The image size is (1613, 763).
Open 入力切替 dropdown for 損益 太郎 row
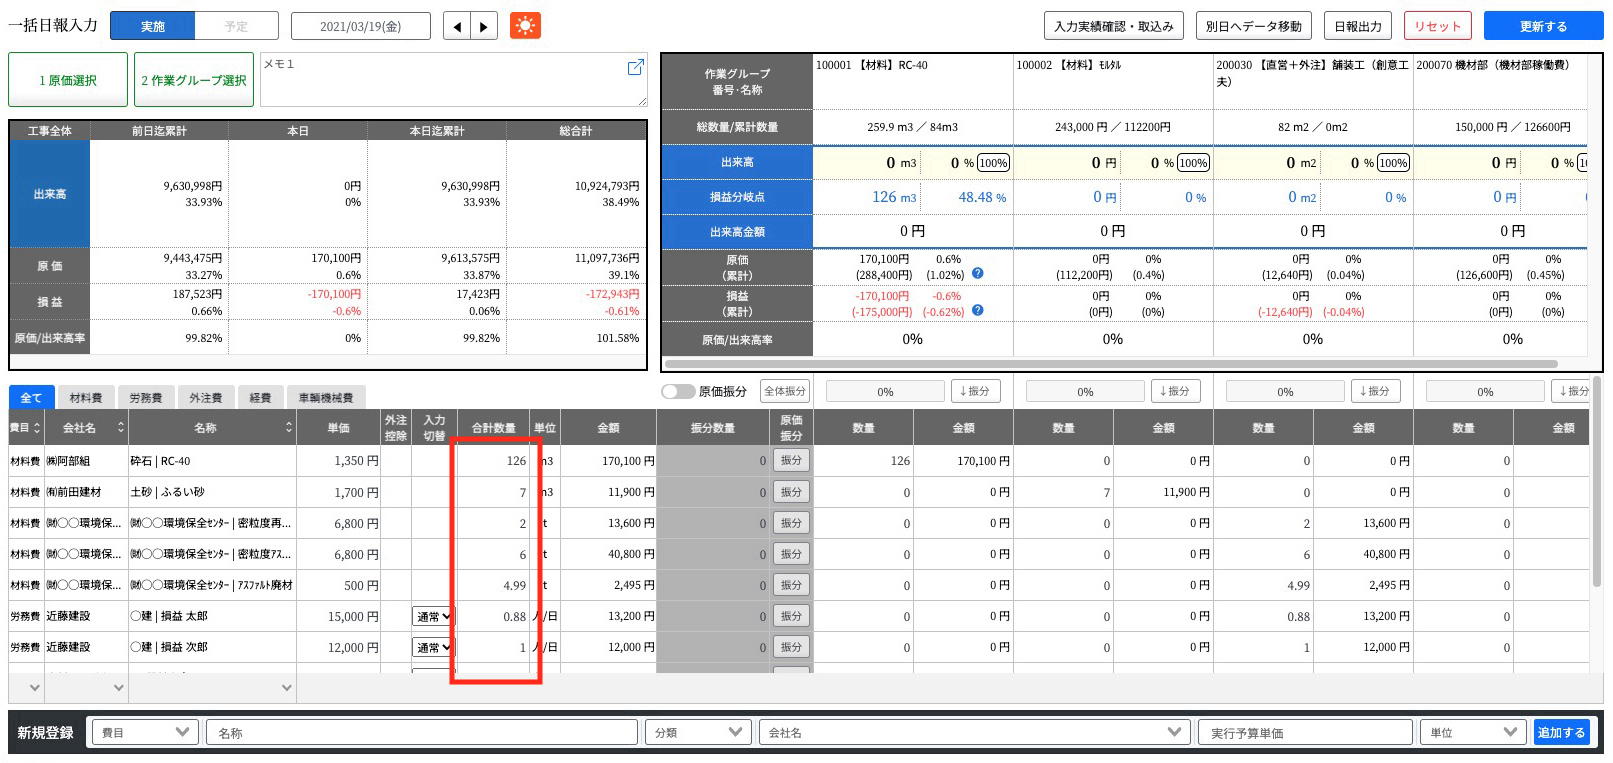(x=433, y=617)
